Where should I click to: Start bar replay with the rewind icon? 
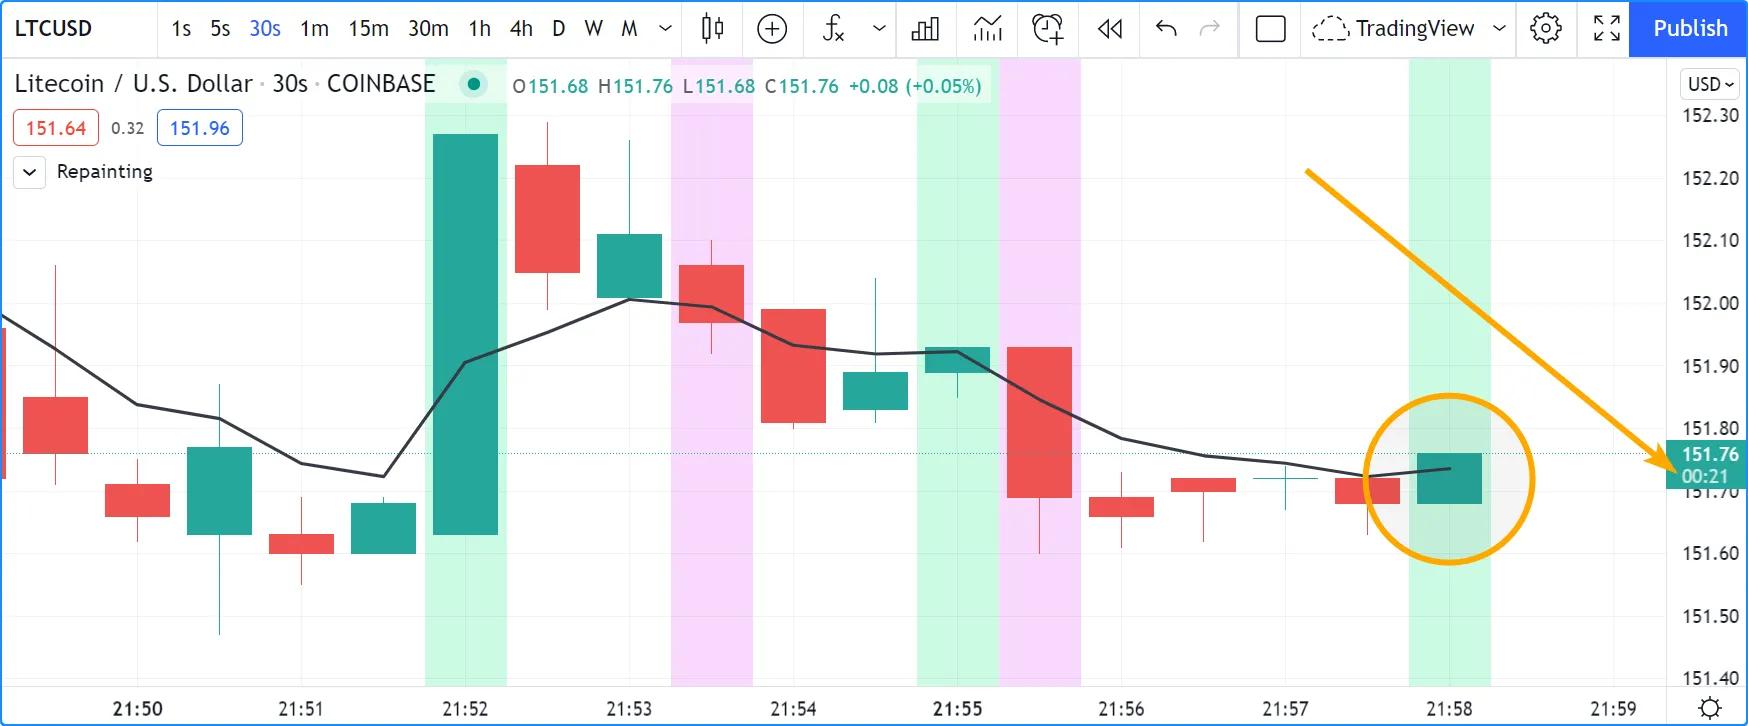(x=1109, y=29)
